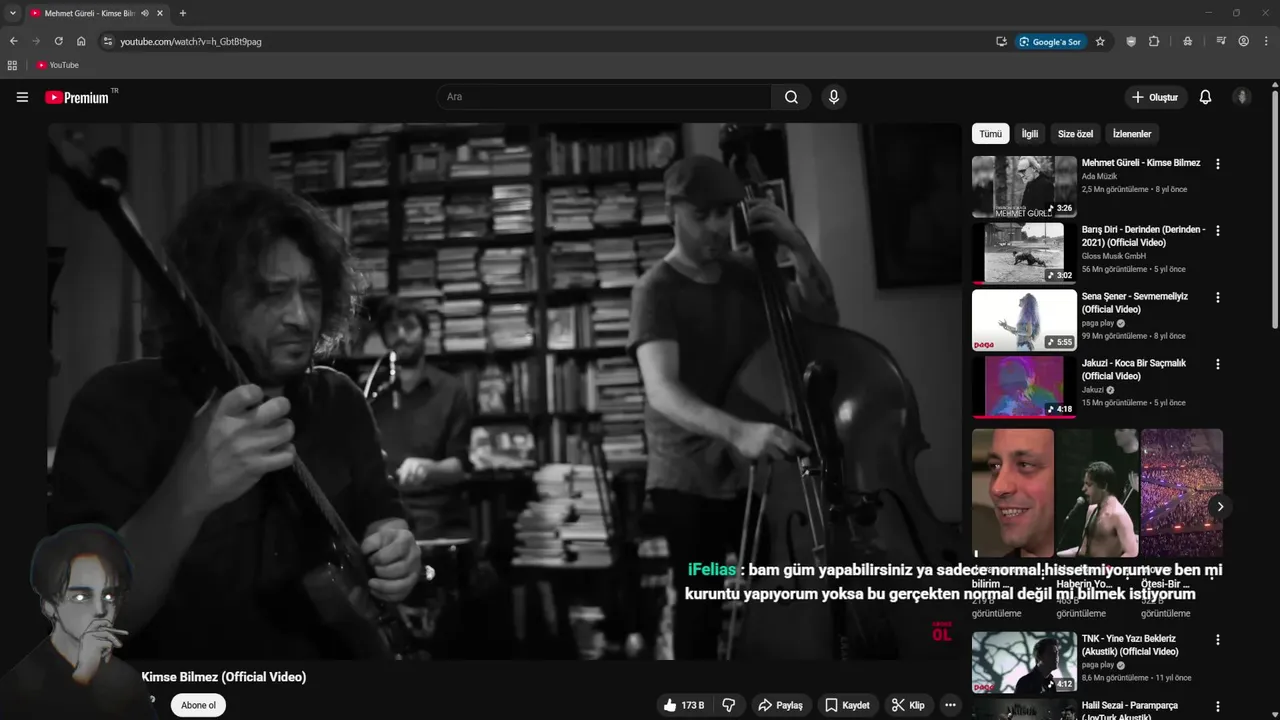This screenshot has width=1280, height=720.
Task: Open options for TNK - Yine Yazı Bekleriz suggestion
Action: [1217, 640]
